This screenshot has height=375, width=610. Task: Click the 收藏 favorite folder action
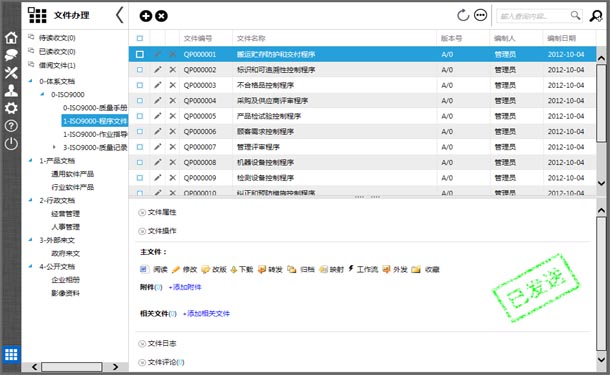pyautogui.click(x=426, y=269)
